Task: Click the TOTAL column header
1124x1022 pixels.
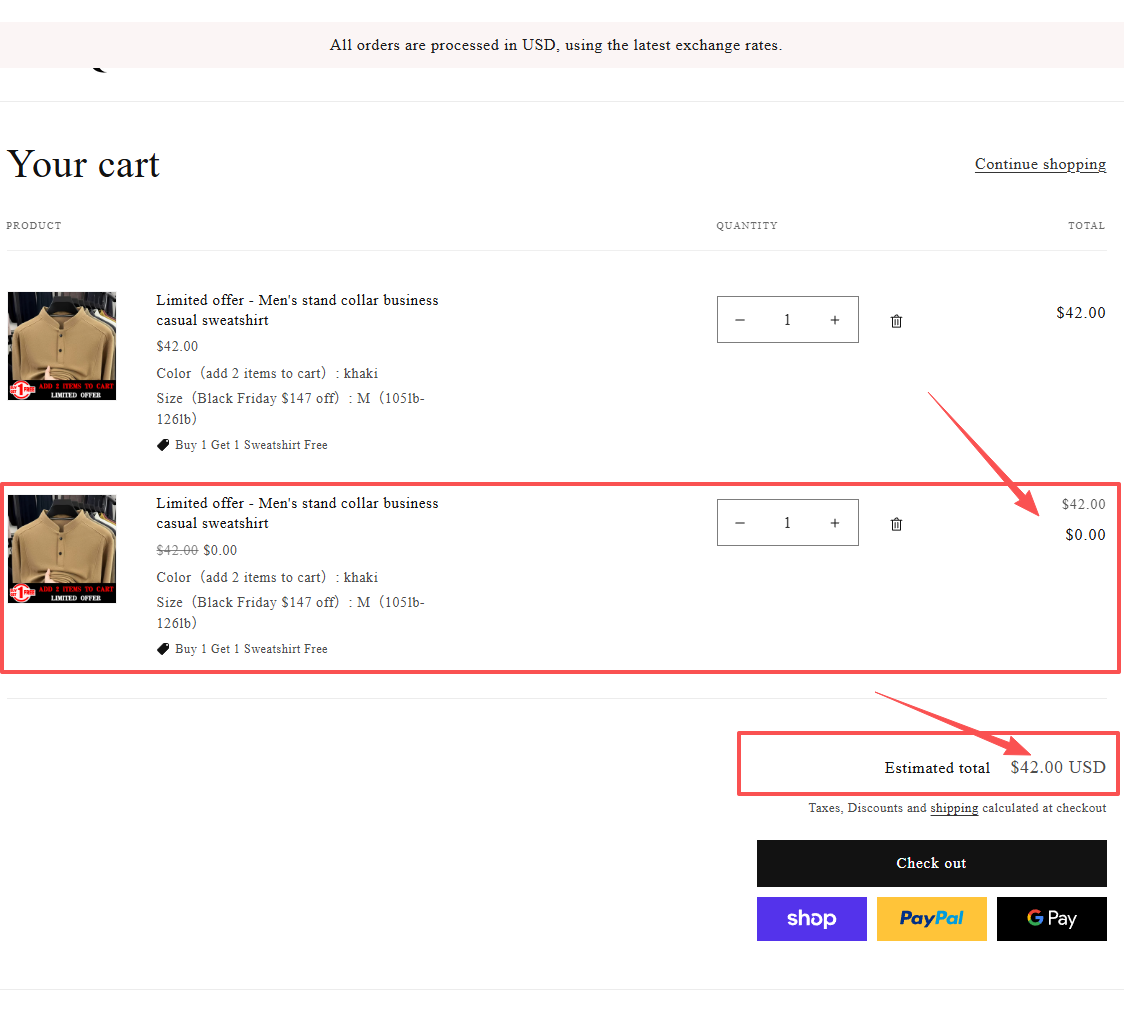Action: coord(1086,225)
